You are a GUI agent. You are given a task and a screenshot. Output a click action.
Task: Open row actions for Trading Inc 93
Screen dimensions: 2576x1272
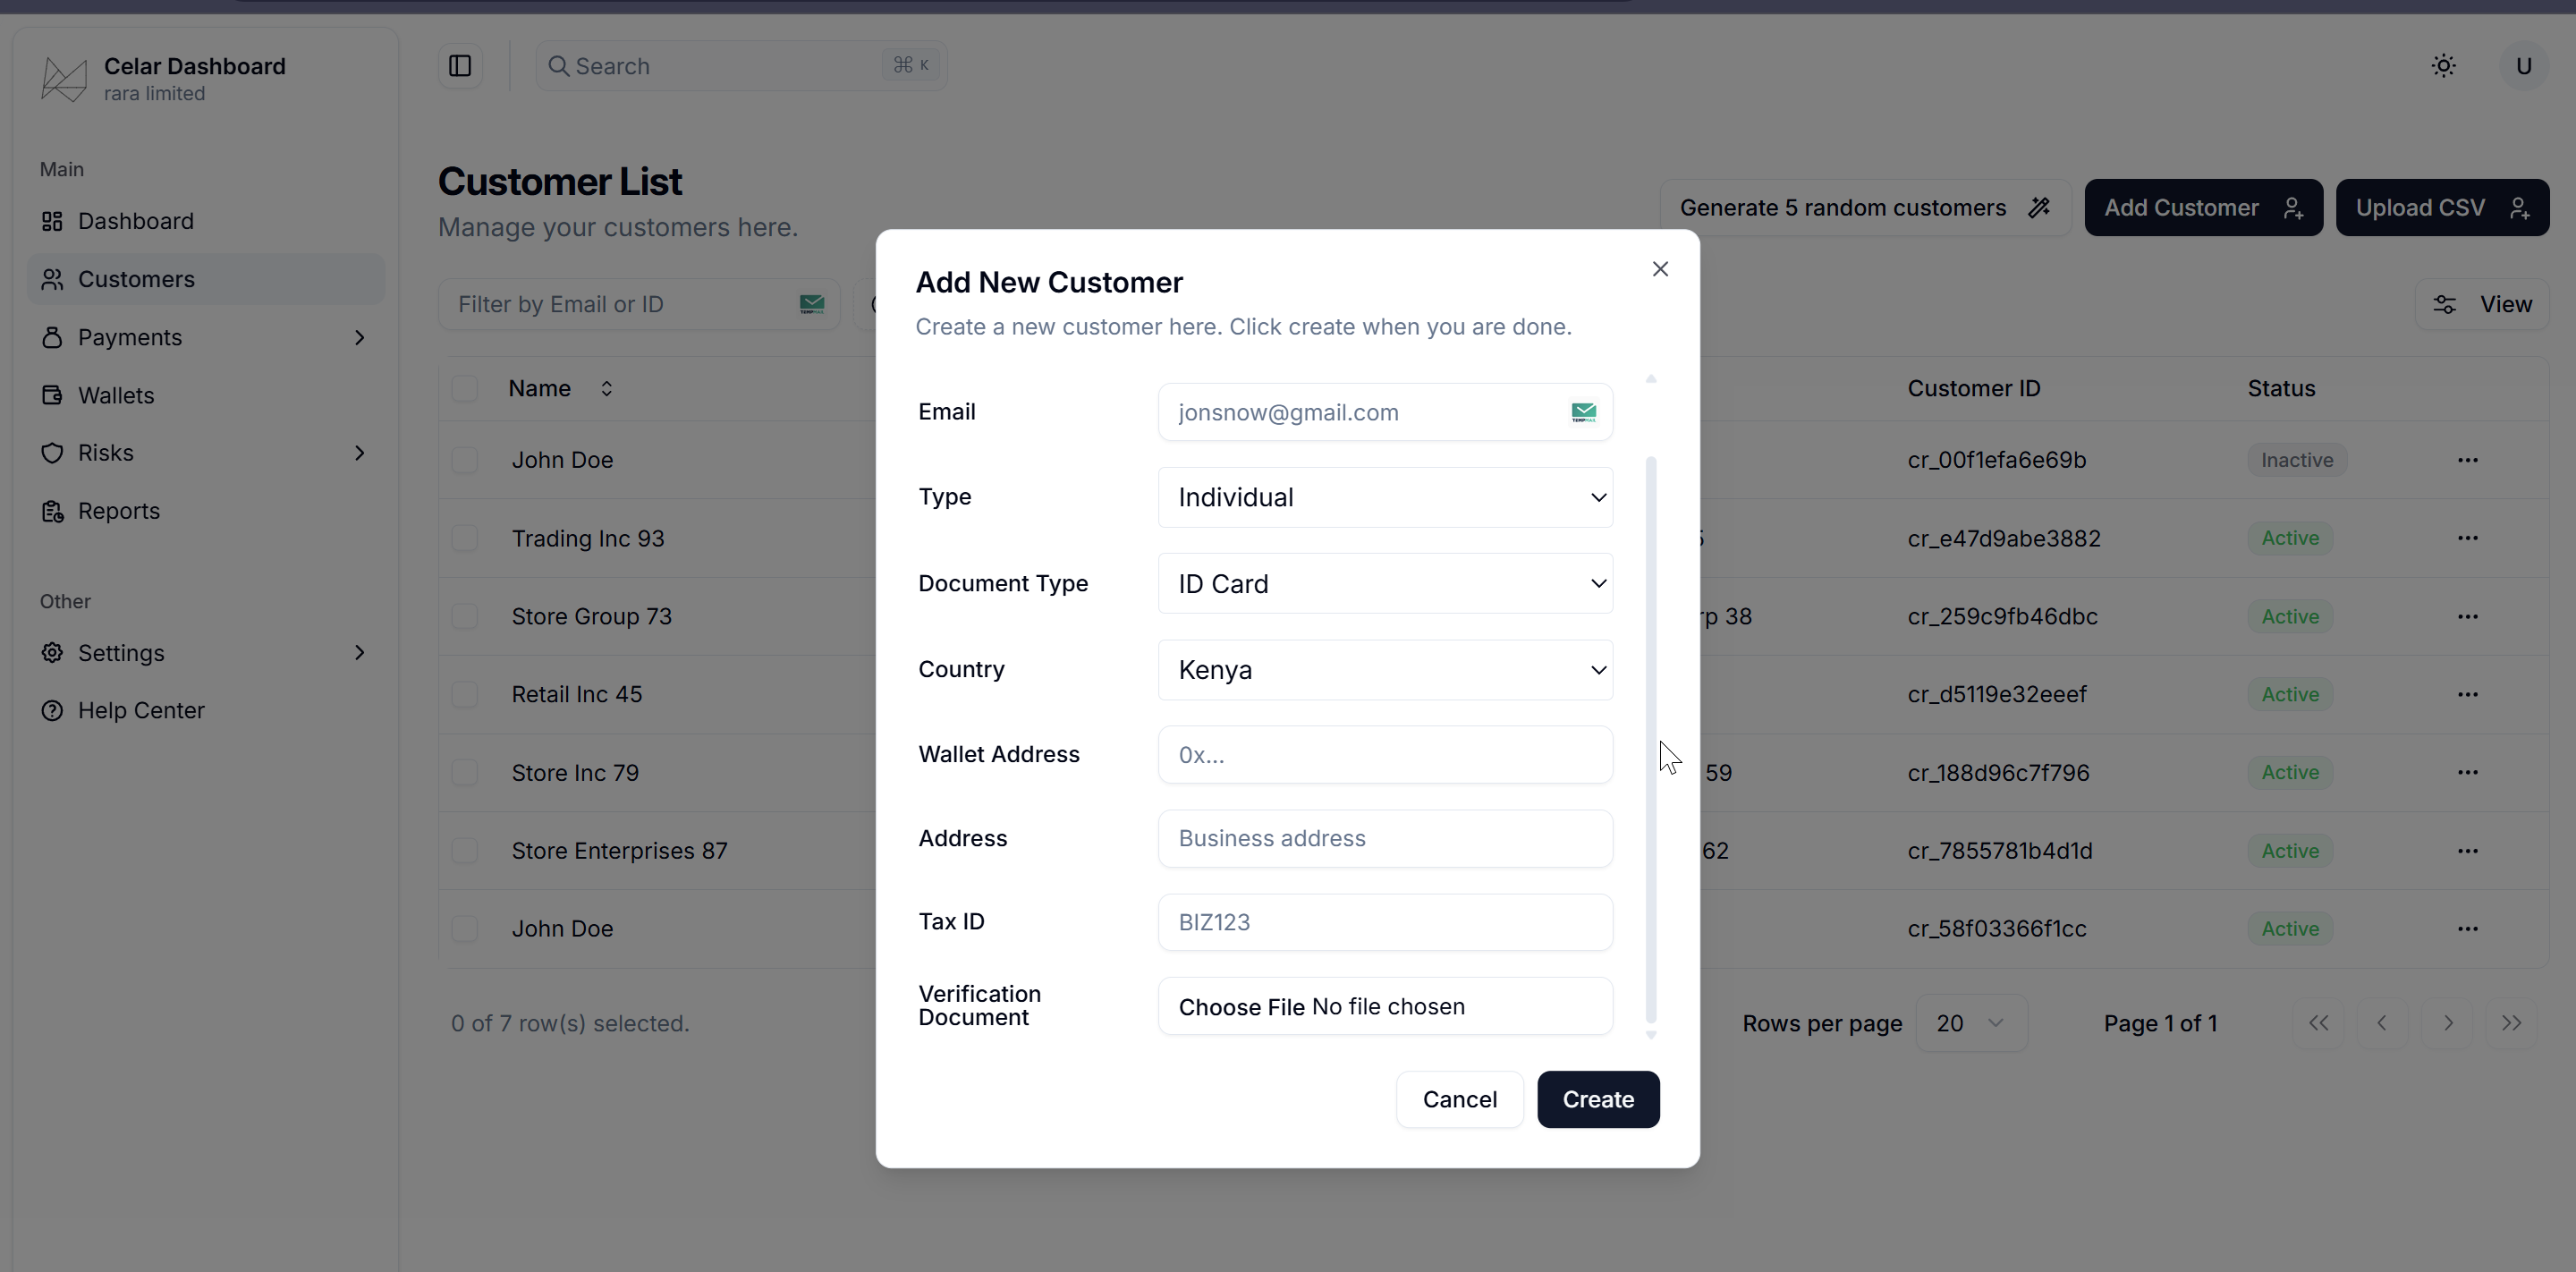(x=2467, y=538)
